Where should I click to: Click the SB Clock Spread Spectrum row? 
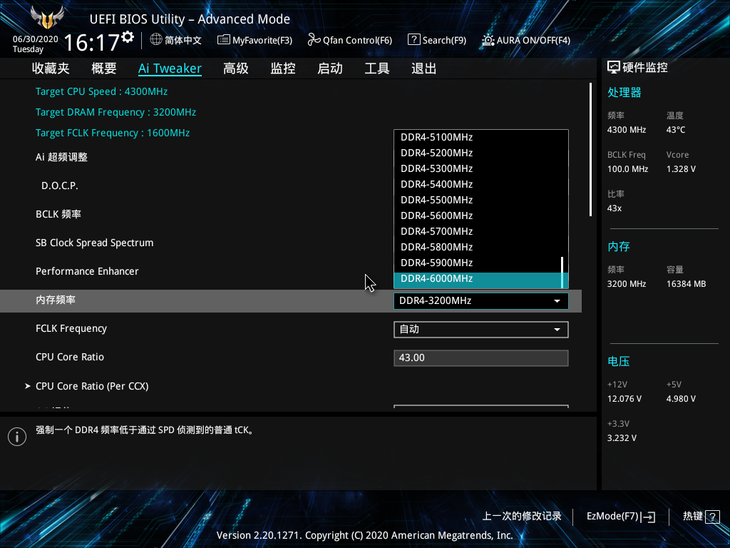pos(95,243)
